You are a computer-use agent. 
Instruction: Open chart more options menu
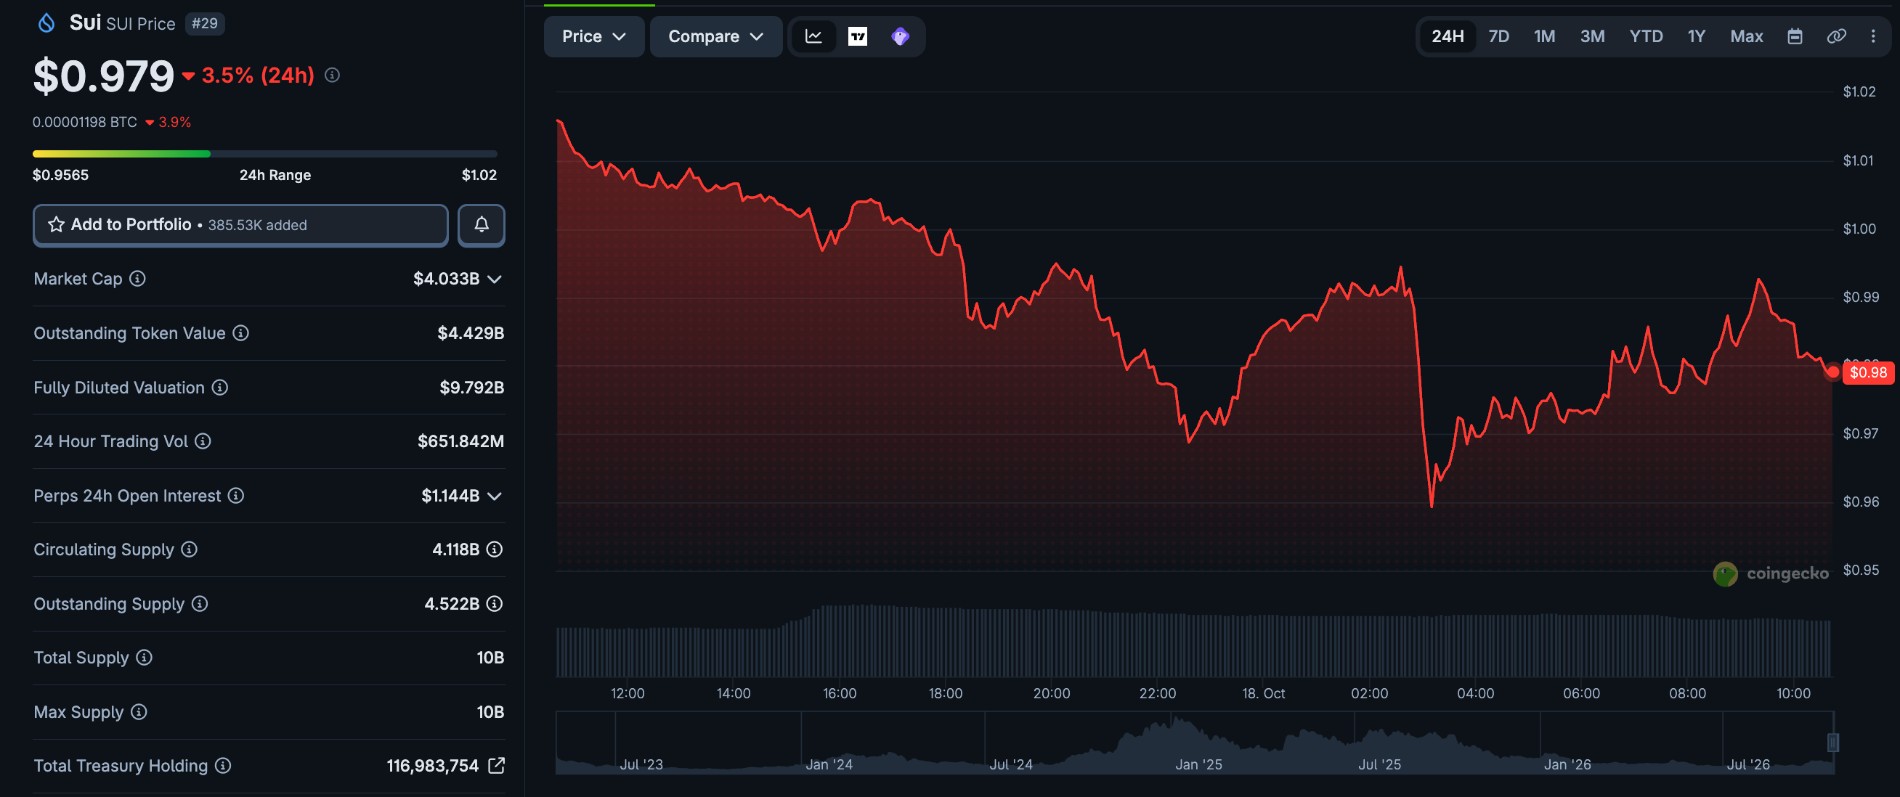[1873, 36]
